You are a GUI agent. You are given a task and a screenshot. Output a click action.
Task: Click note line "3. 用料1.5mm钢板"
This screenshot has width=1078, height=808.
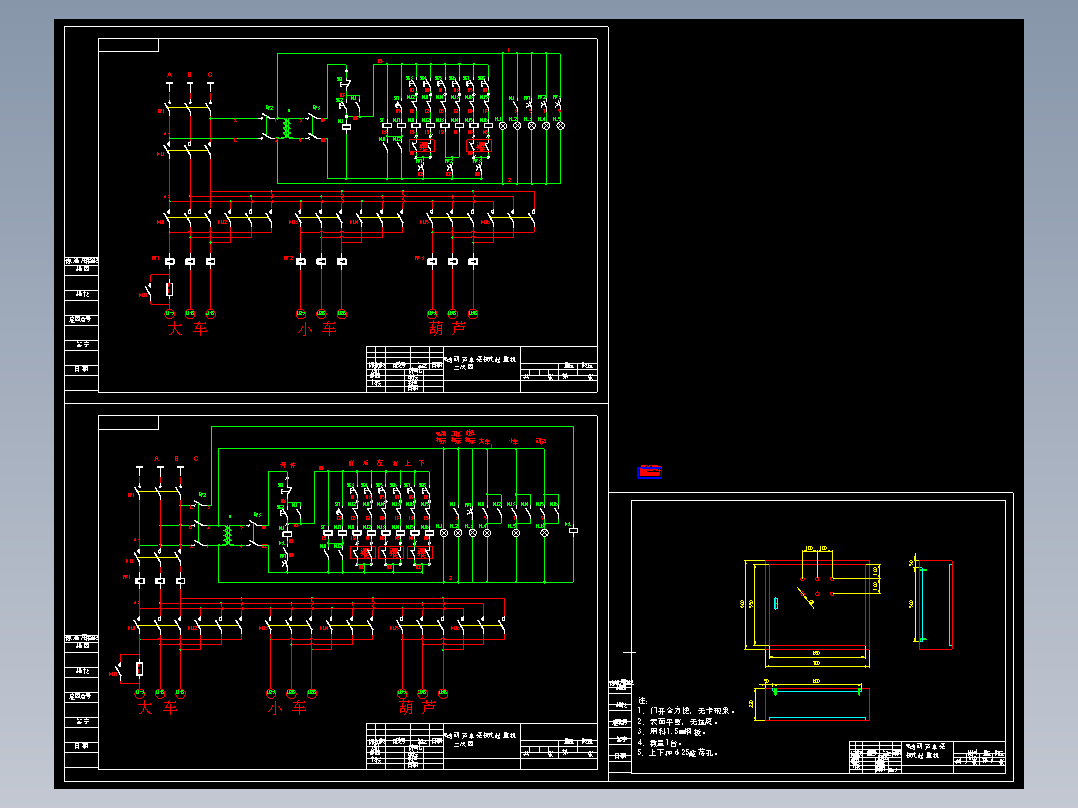point(672,732)
